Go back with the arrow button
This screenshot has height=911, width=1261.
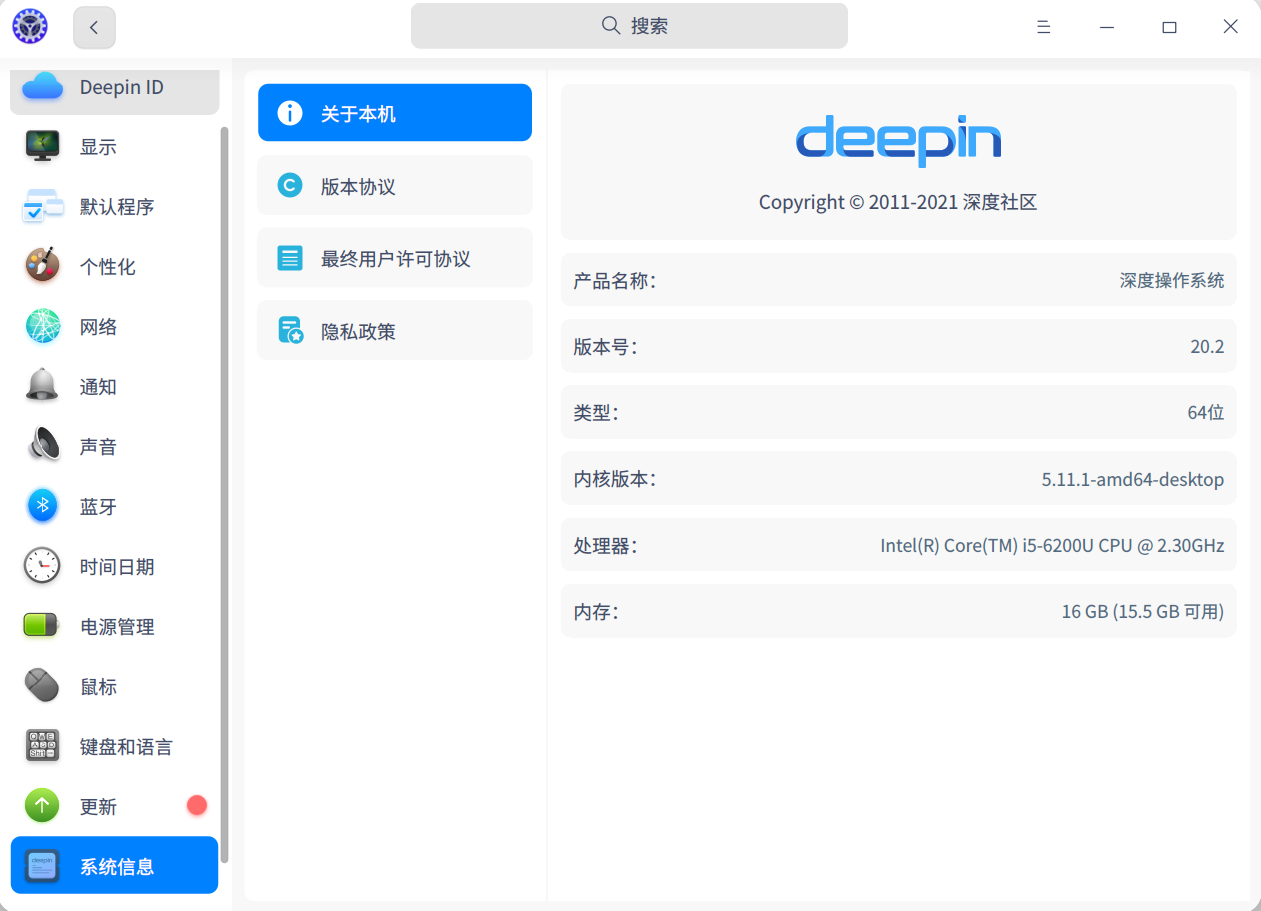coord(94,27)
